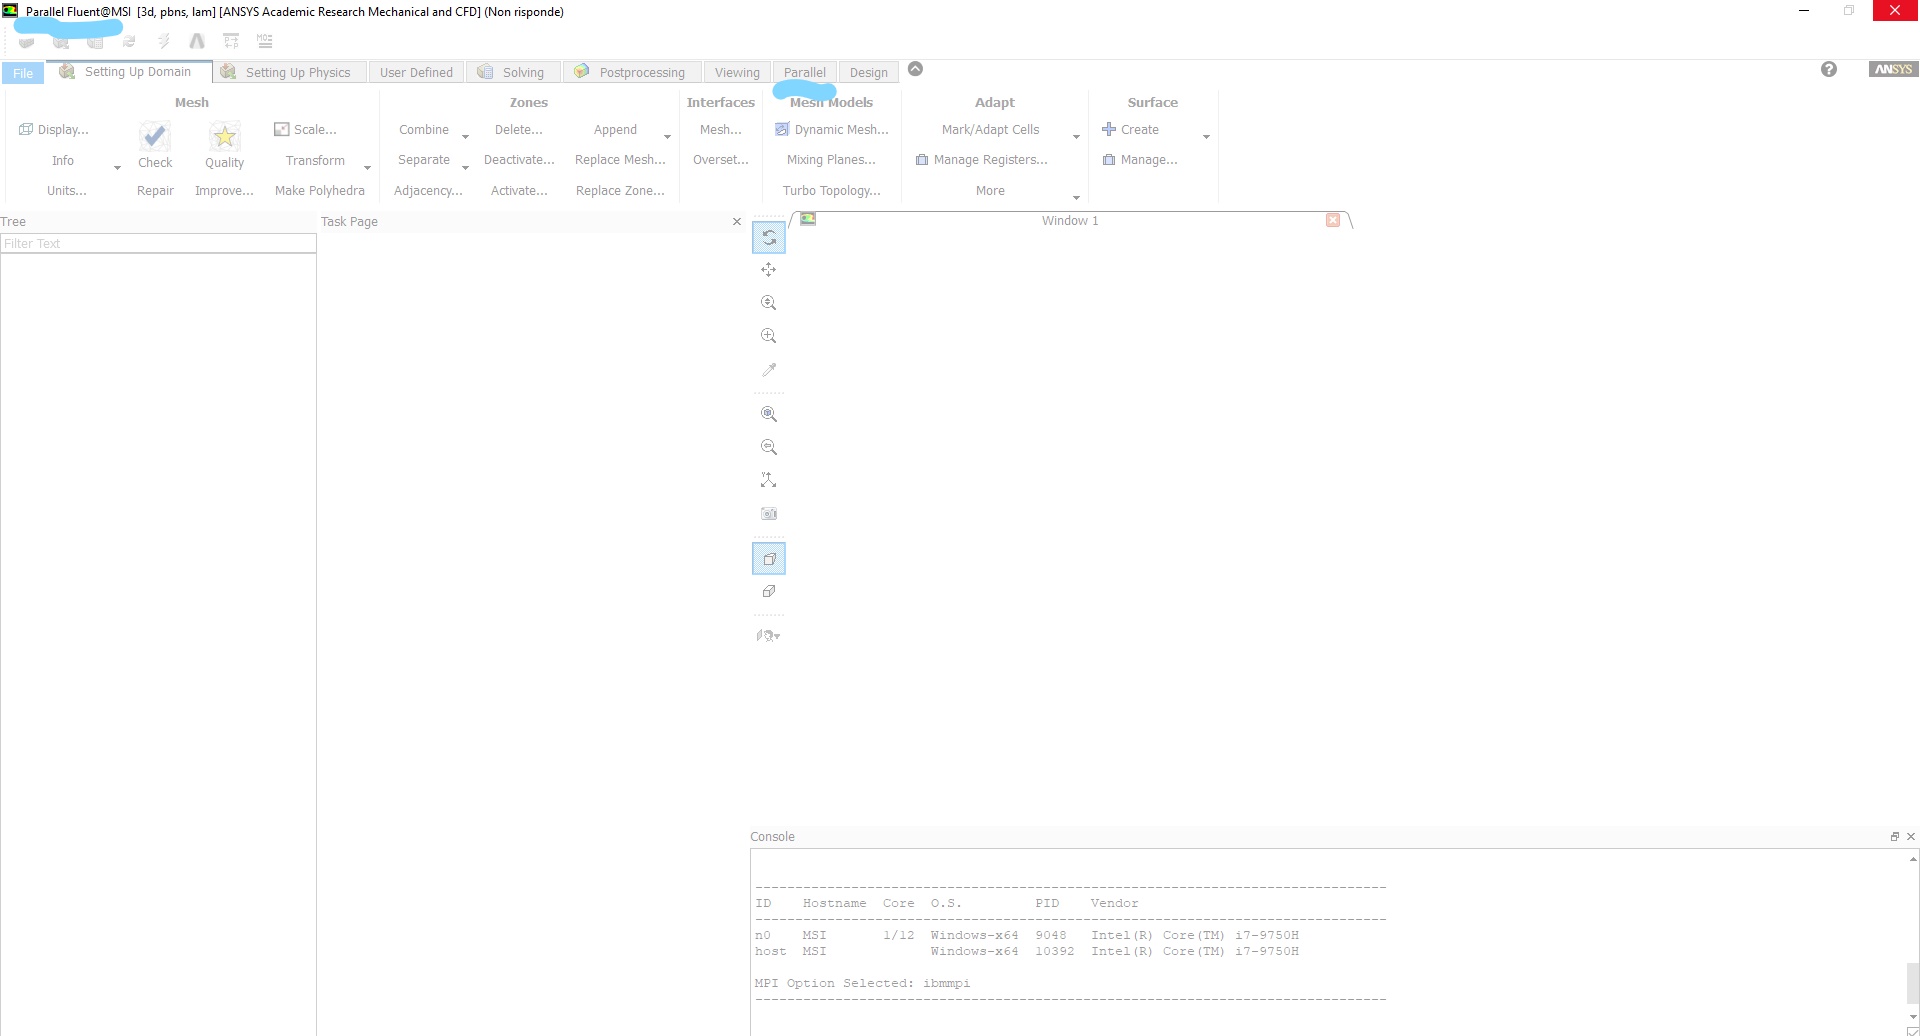The image size is (1920, 1036).
Task: Open the Separate dropdown arrow
Action: coord(465,167)
